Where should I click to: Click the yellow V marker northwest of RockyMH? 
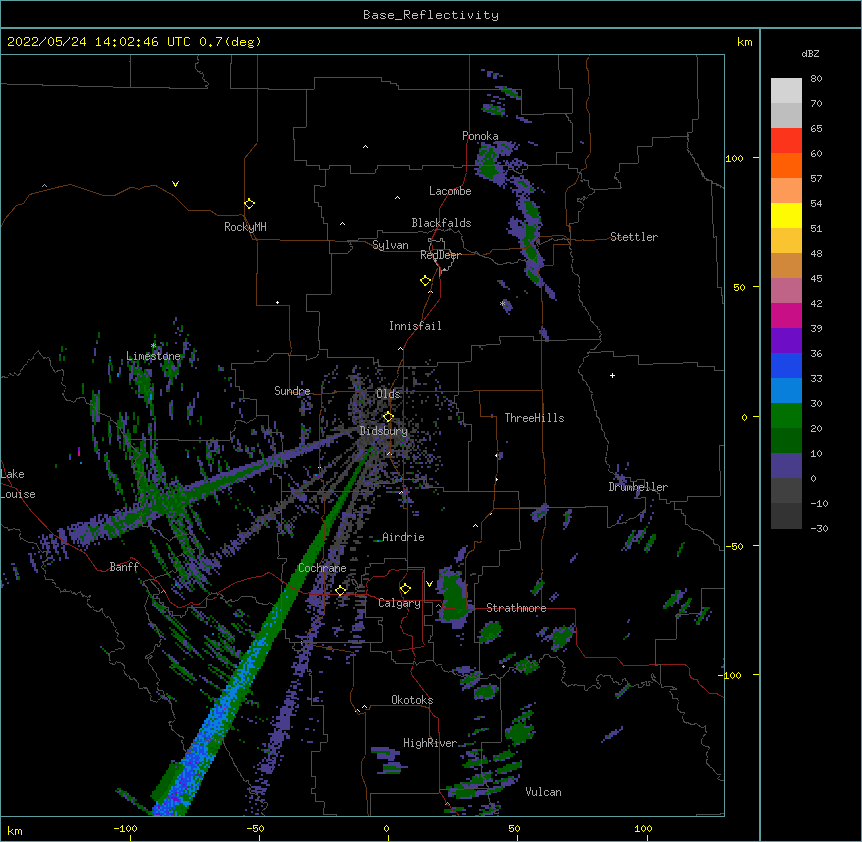(175, 184)
